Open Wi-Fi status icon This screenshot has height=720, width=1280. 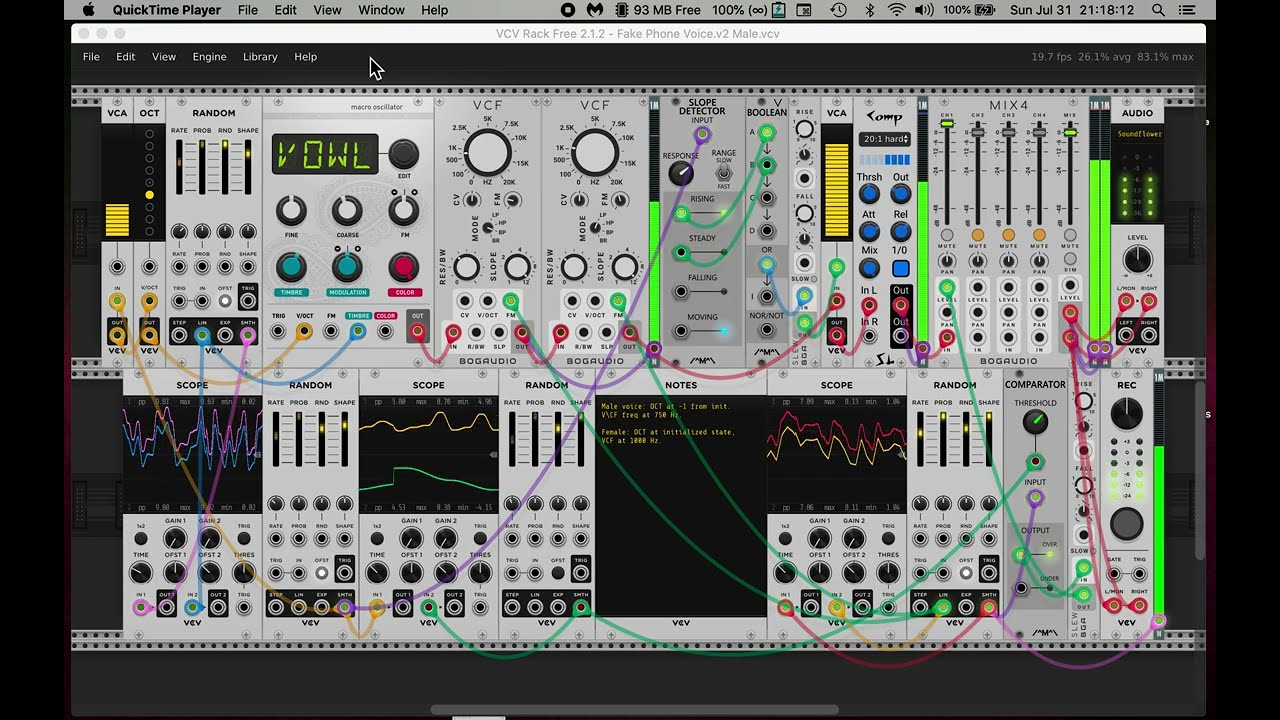click(896, 10)
